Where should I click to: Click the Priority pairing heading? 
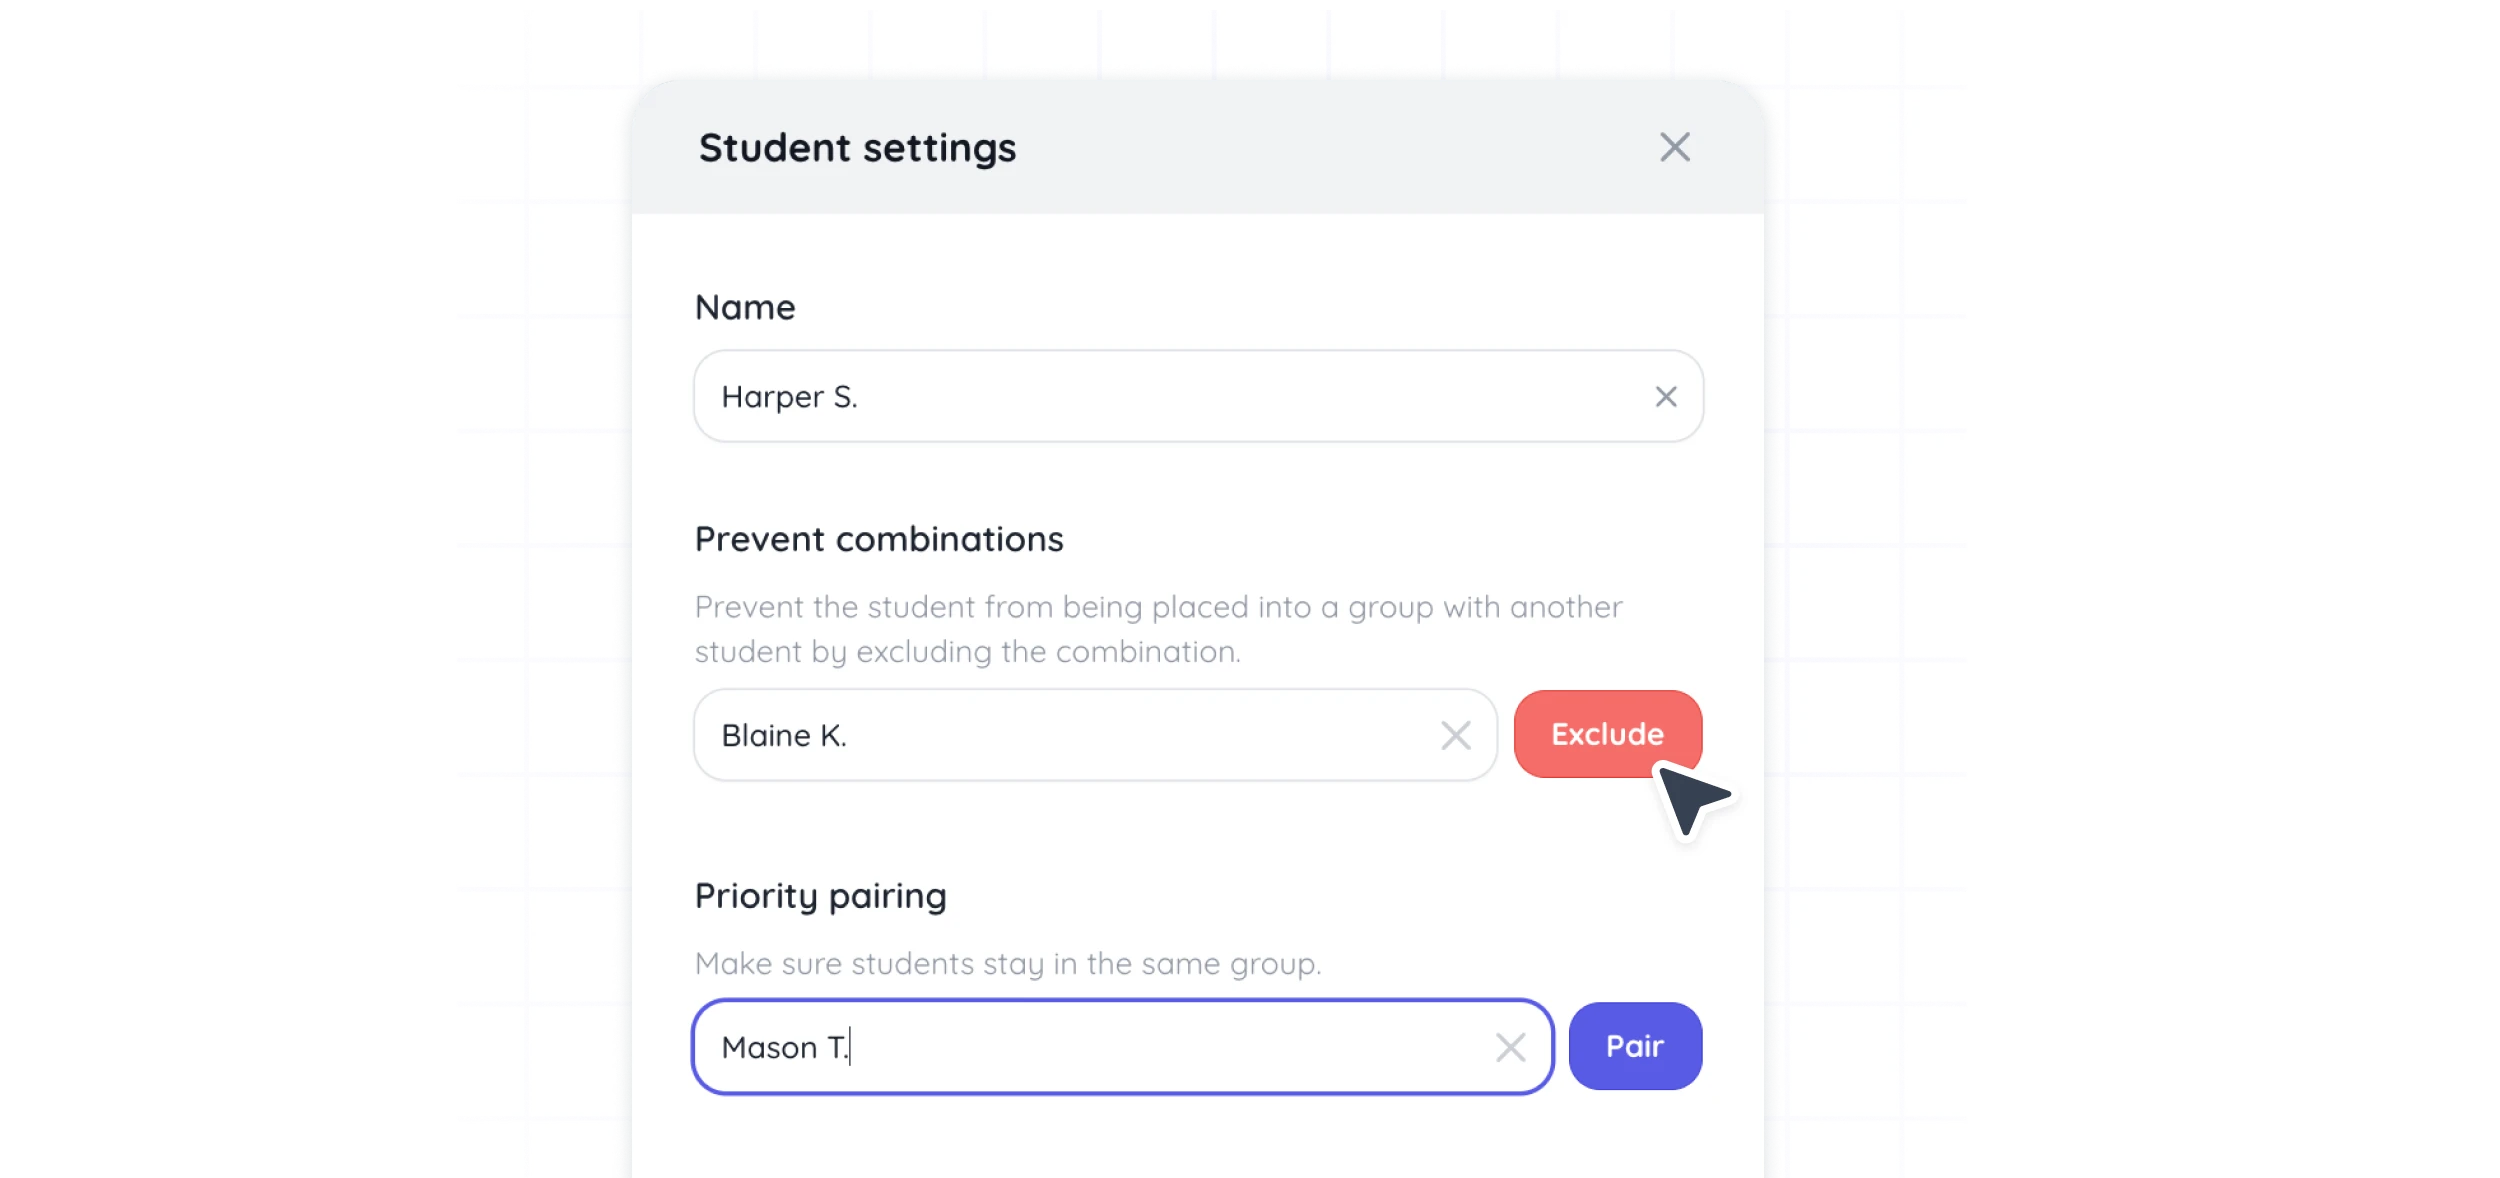[x=820, y=895]
